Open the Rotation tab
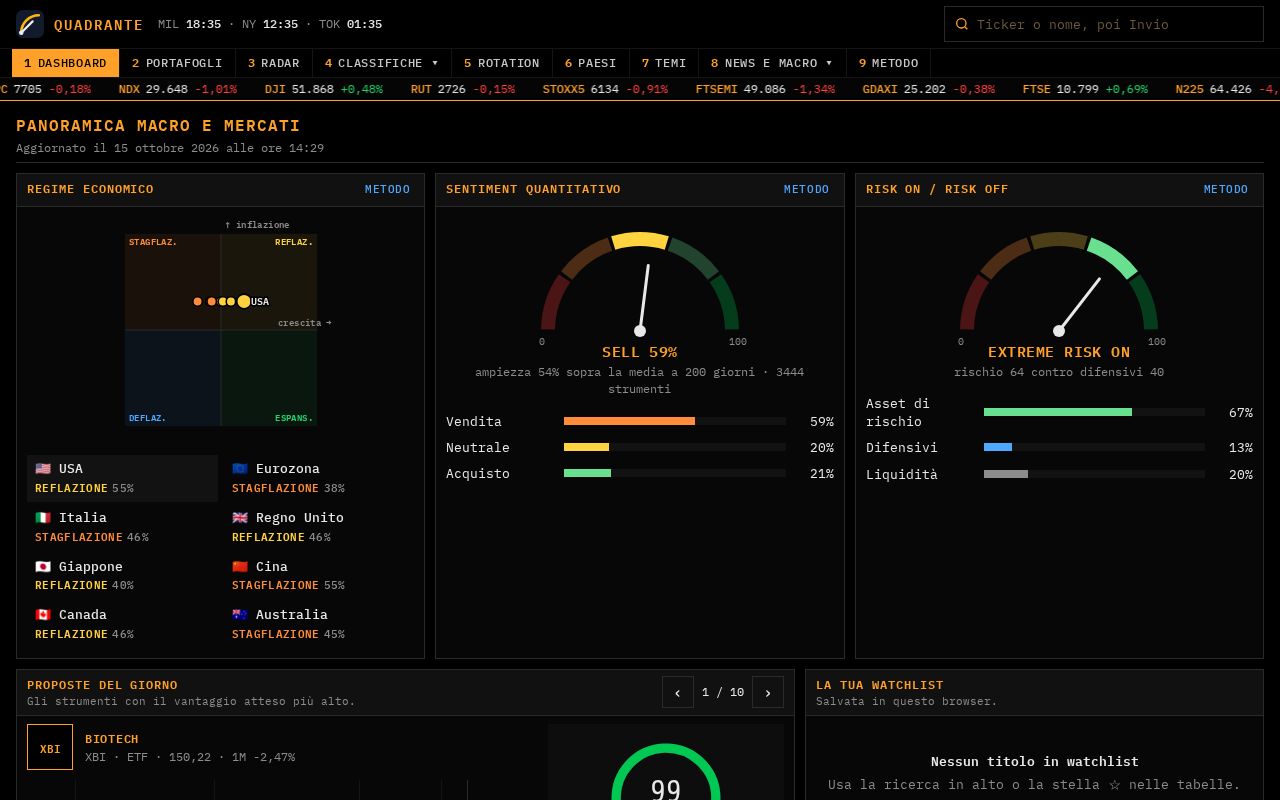 502,63
